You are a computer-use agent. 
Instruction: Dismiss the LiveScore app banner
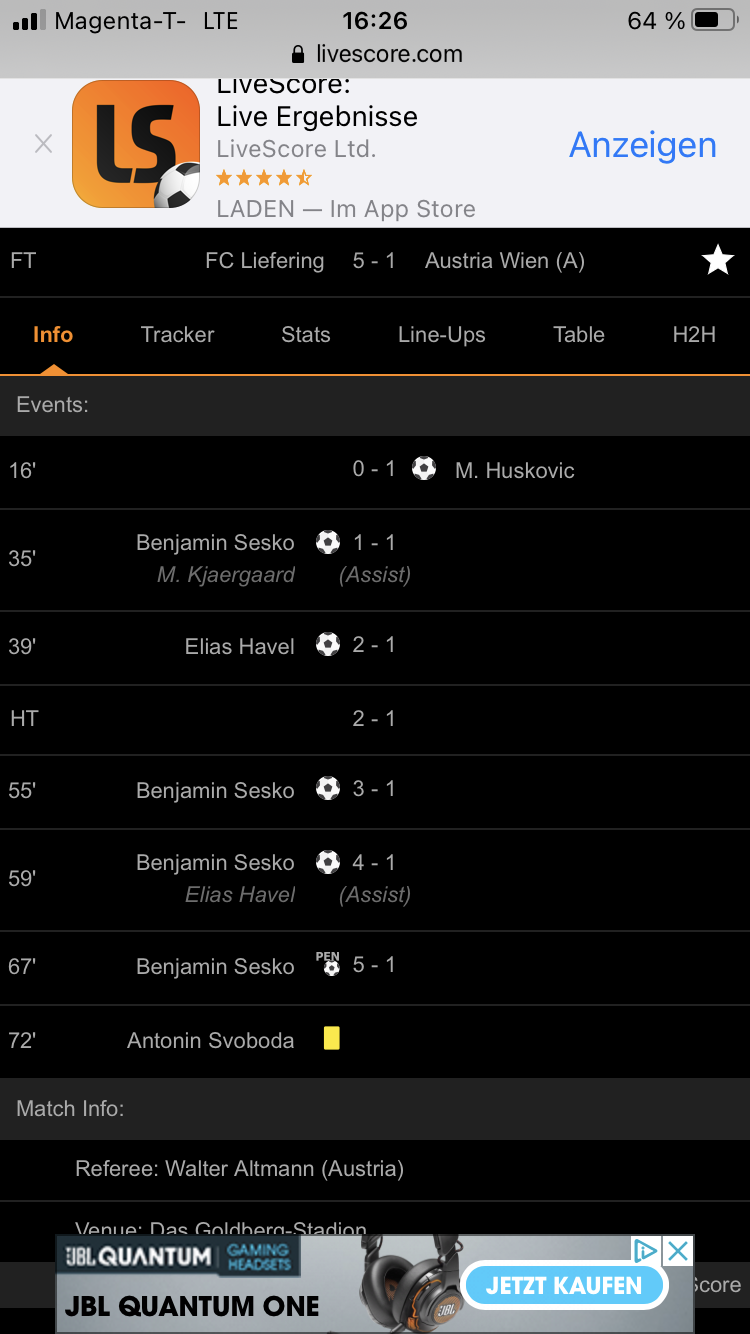point(43,144)
